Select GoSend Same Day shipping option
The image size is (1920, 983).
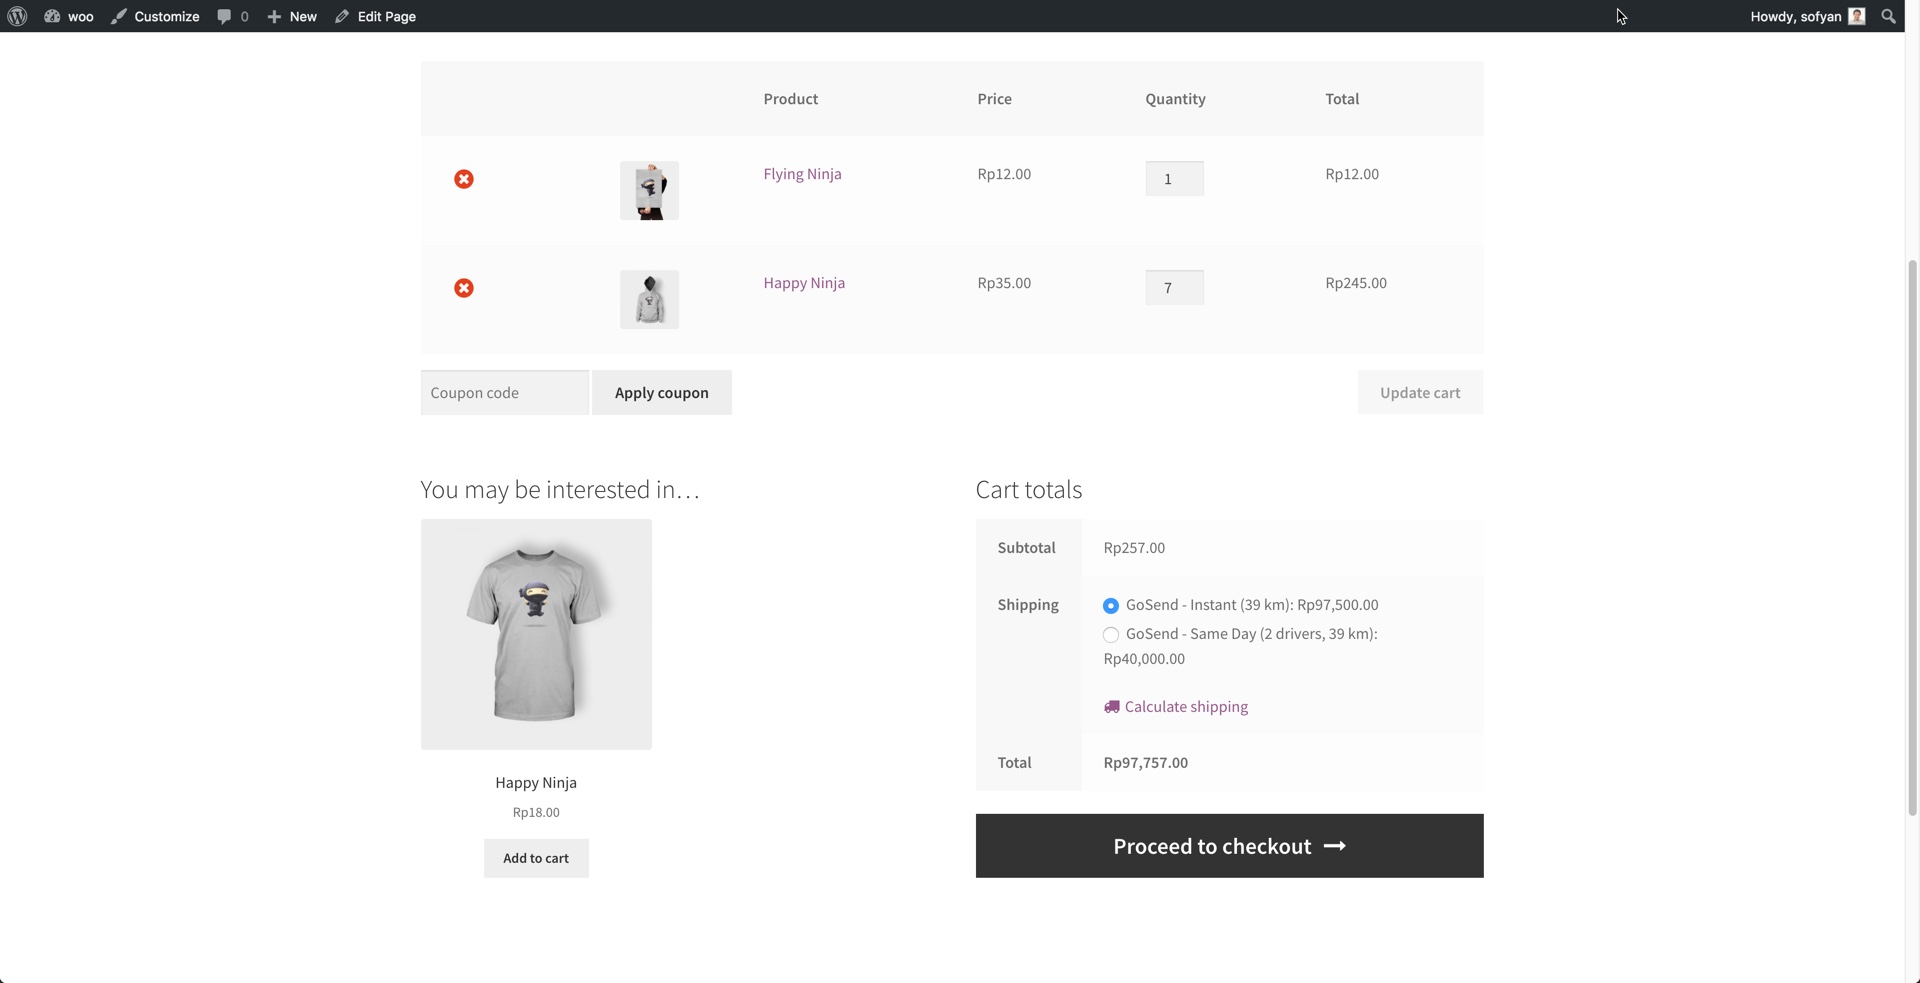1110,635
